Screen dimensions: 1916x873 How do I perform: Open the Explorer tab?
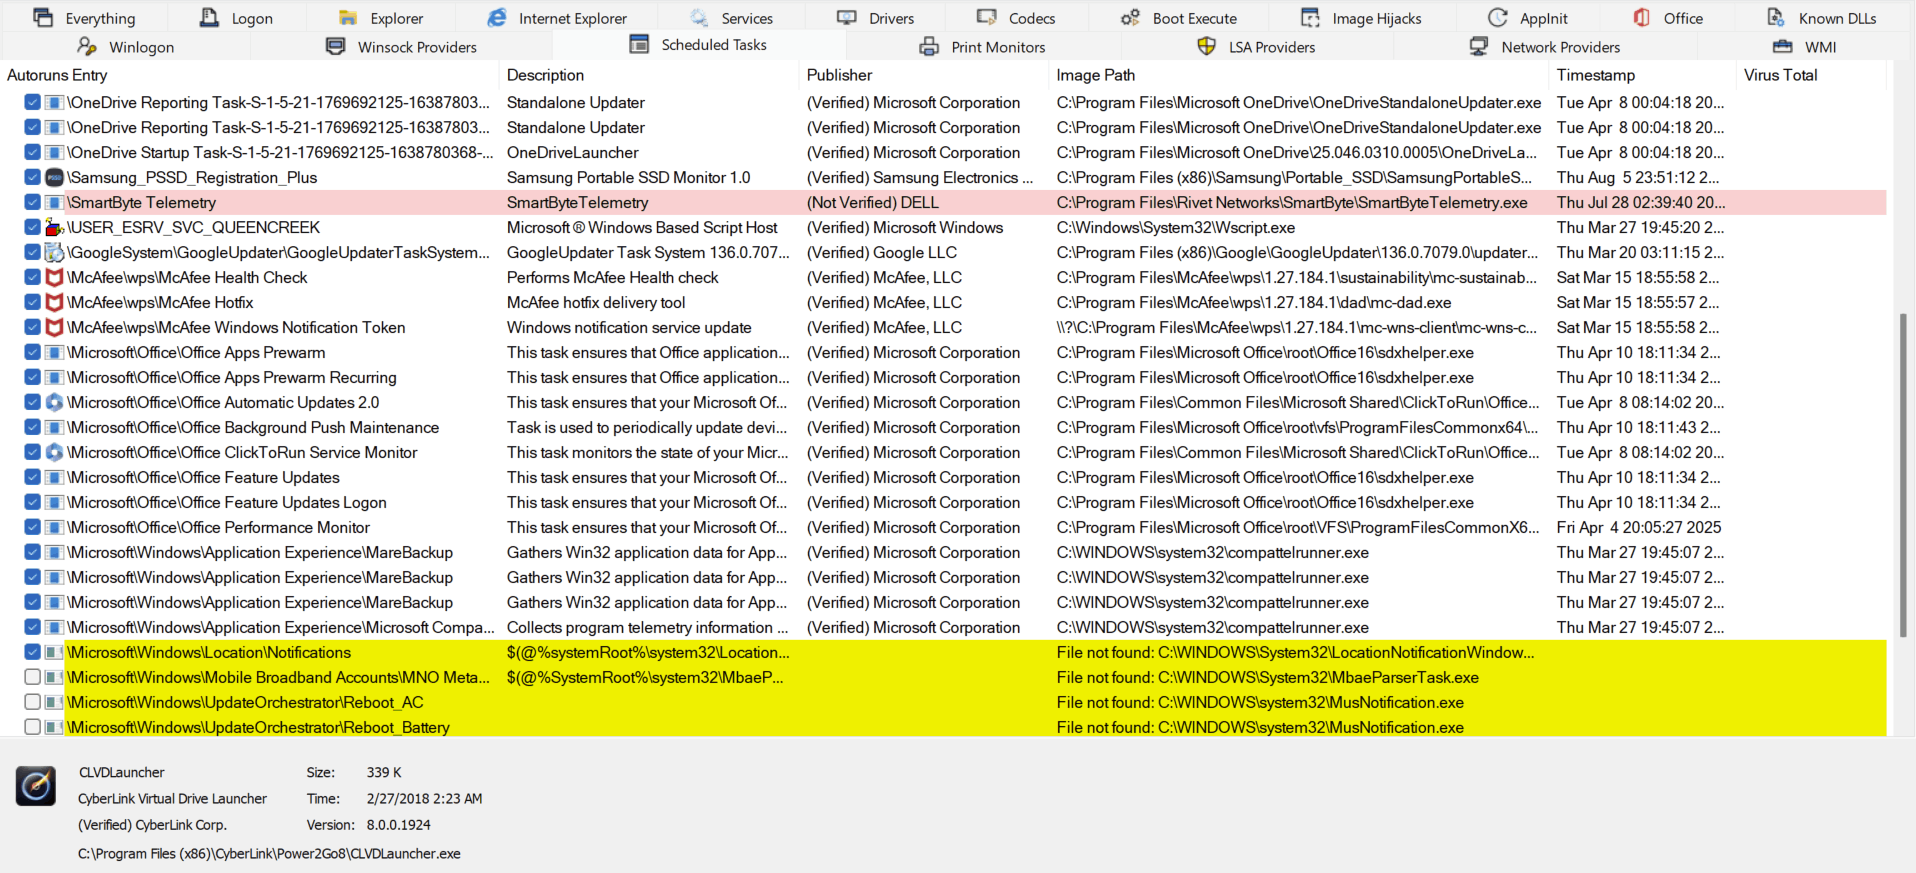[381, 18]
